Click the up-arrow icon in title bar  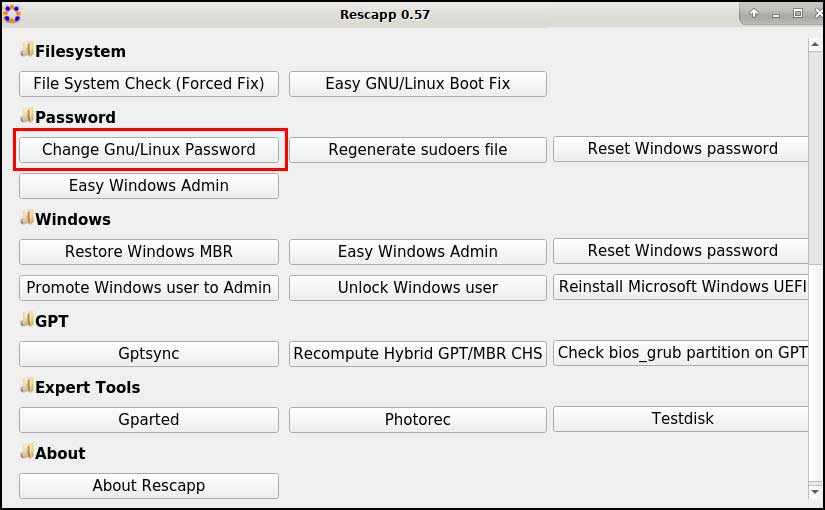(x=754, y=14)
